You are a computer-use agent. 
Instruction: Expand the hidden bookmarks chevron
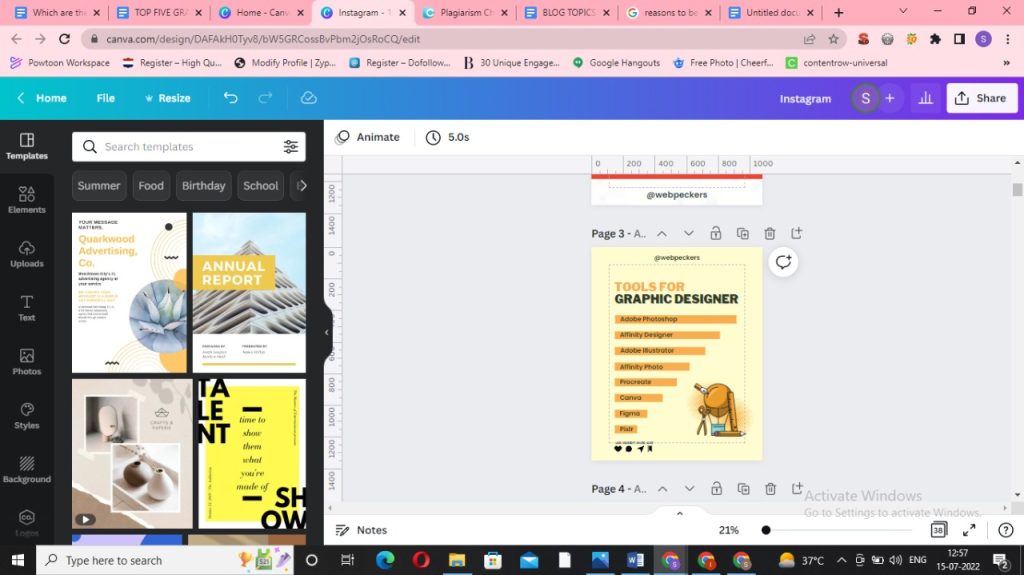pos(1006,63)
